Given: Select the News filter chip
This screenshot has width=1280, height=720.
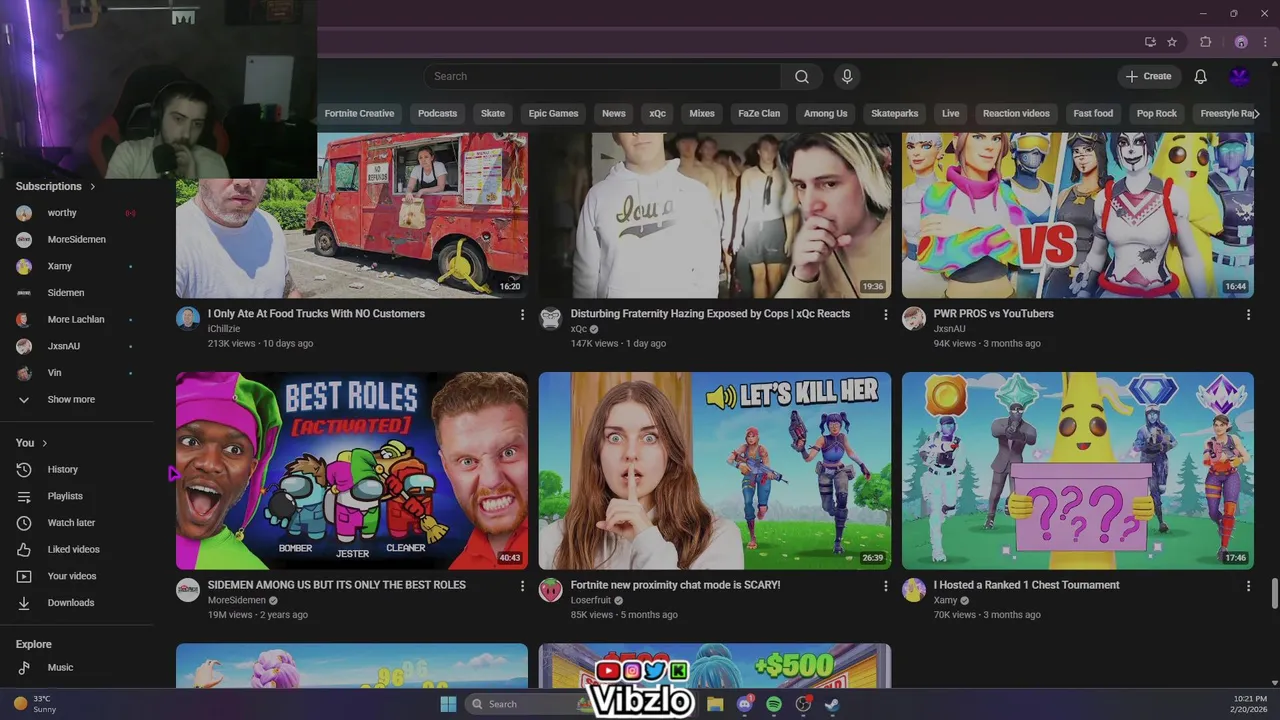Looking at the screenshot, I should pyautogui.click(x=614, y=113).
